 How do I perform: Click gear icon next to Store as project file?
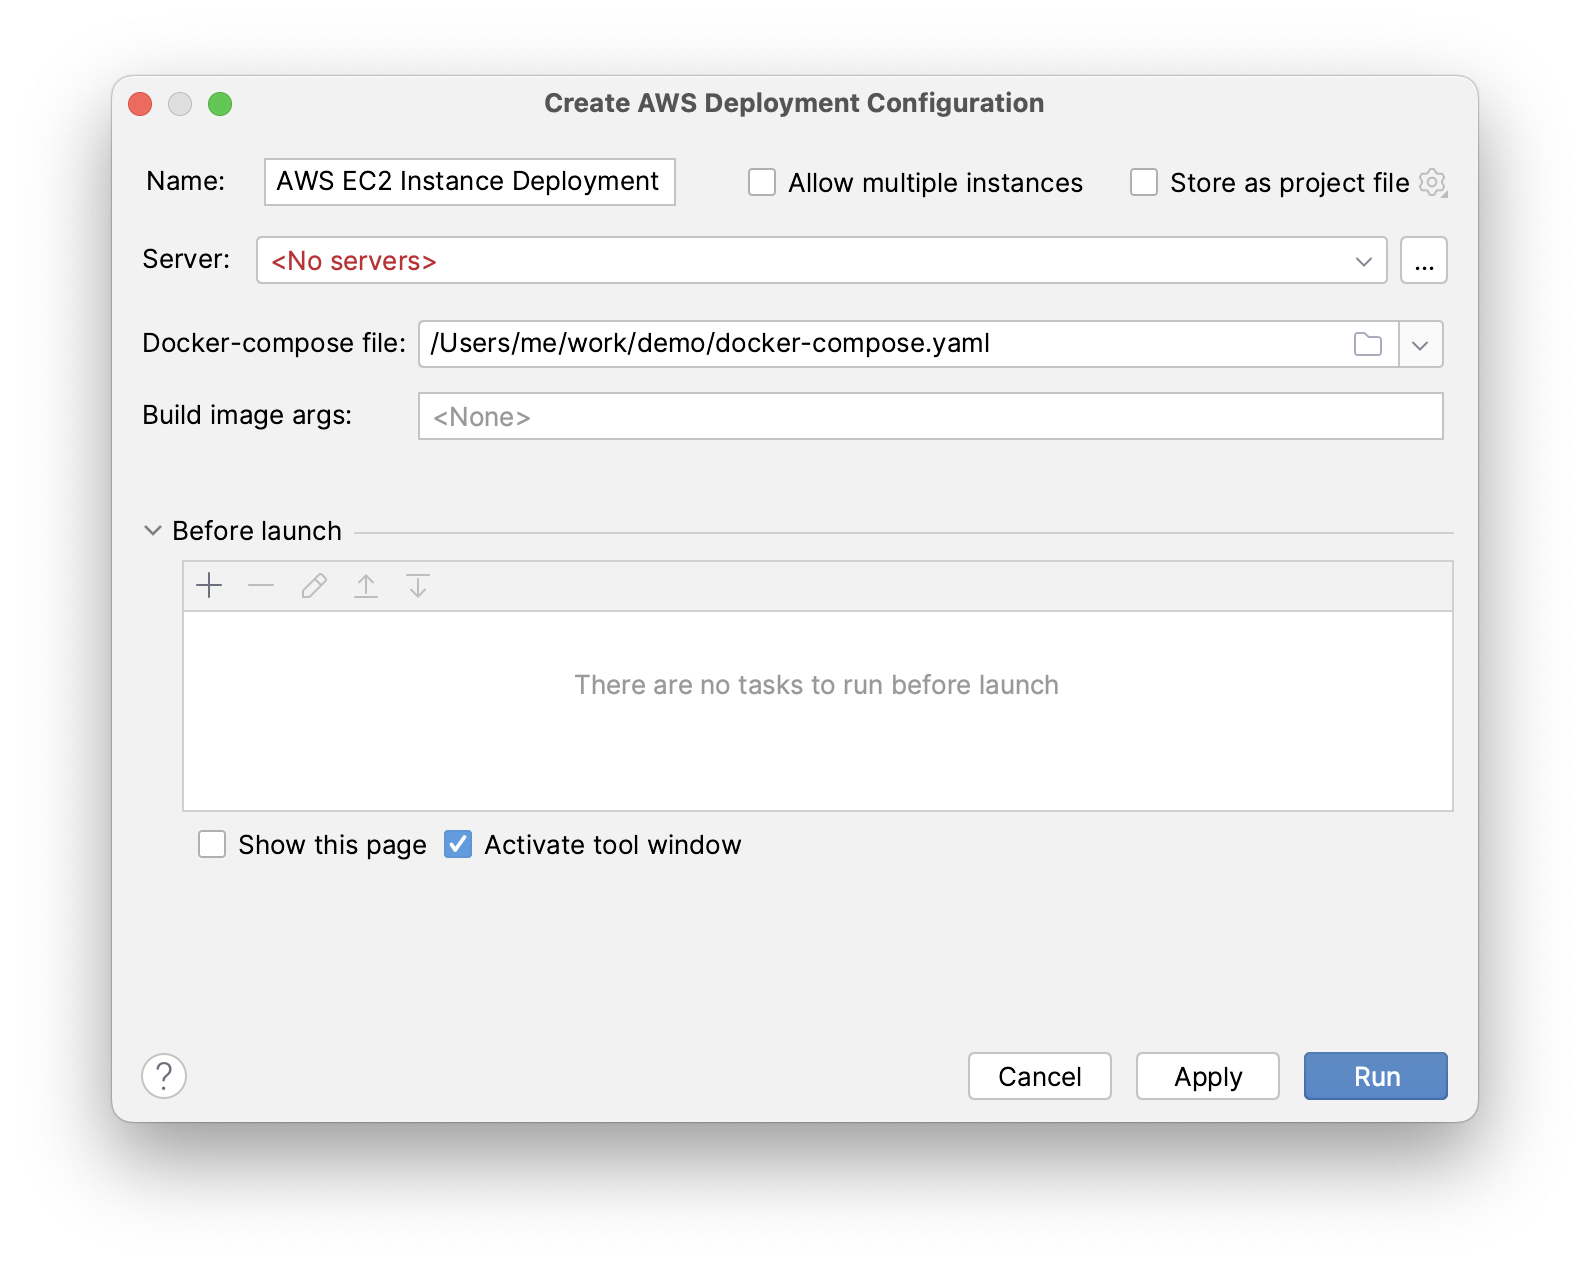(x=1433, y=183)
